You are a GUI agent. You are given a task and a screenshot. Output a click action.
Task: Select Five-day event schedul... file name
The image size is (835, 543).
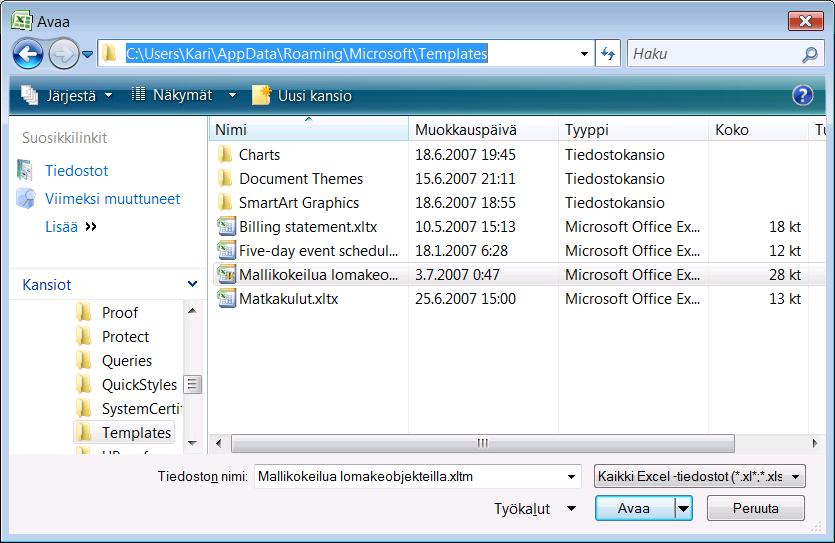coord(318,251)
